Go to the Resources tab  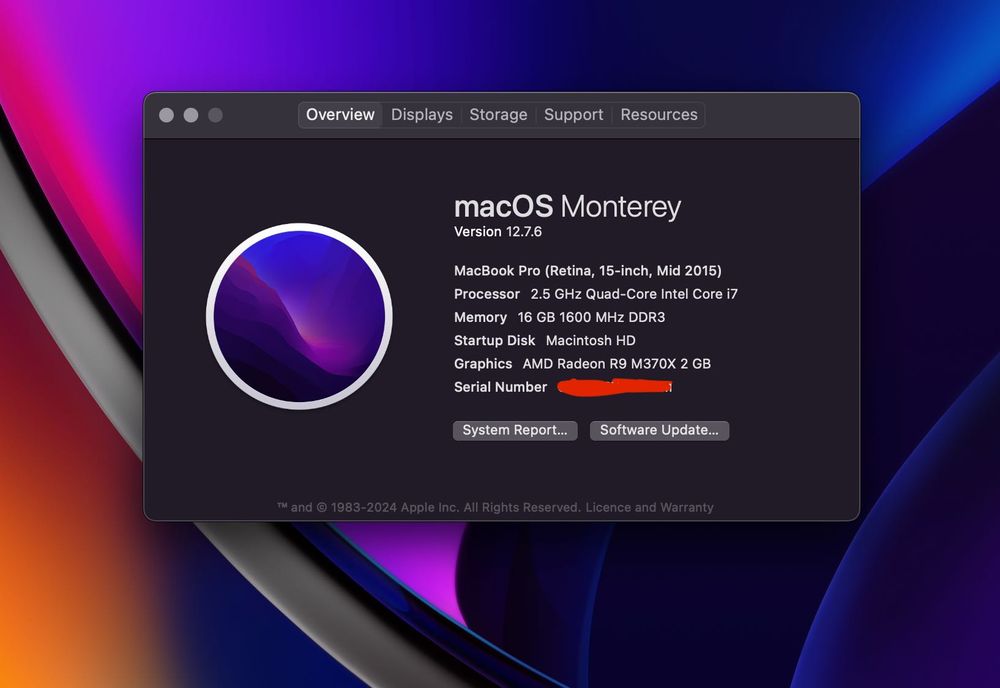click(x=659, y=115)
